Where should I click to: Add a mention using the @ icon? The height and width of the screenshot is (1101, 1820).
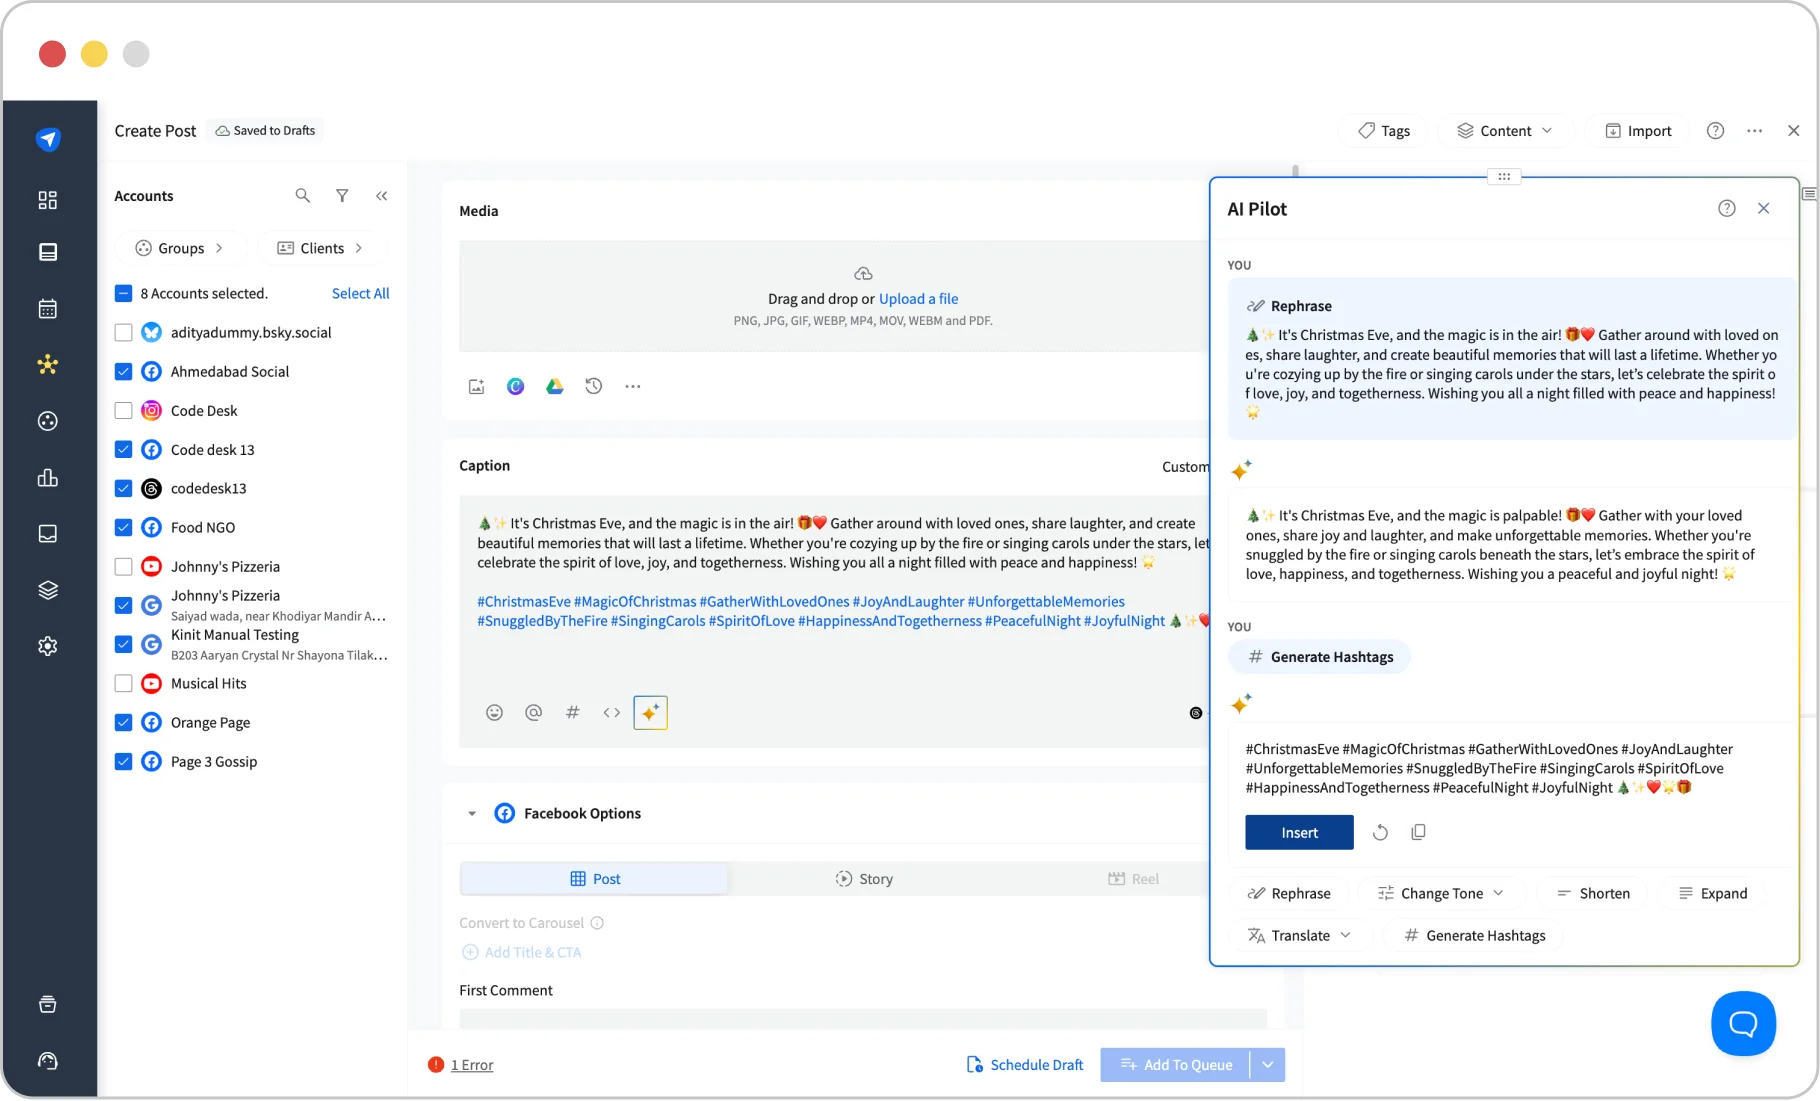tap(533, 712)
